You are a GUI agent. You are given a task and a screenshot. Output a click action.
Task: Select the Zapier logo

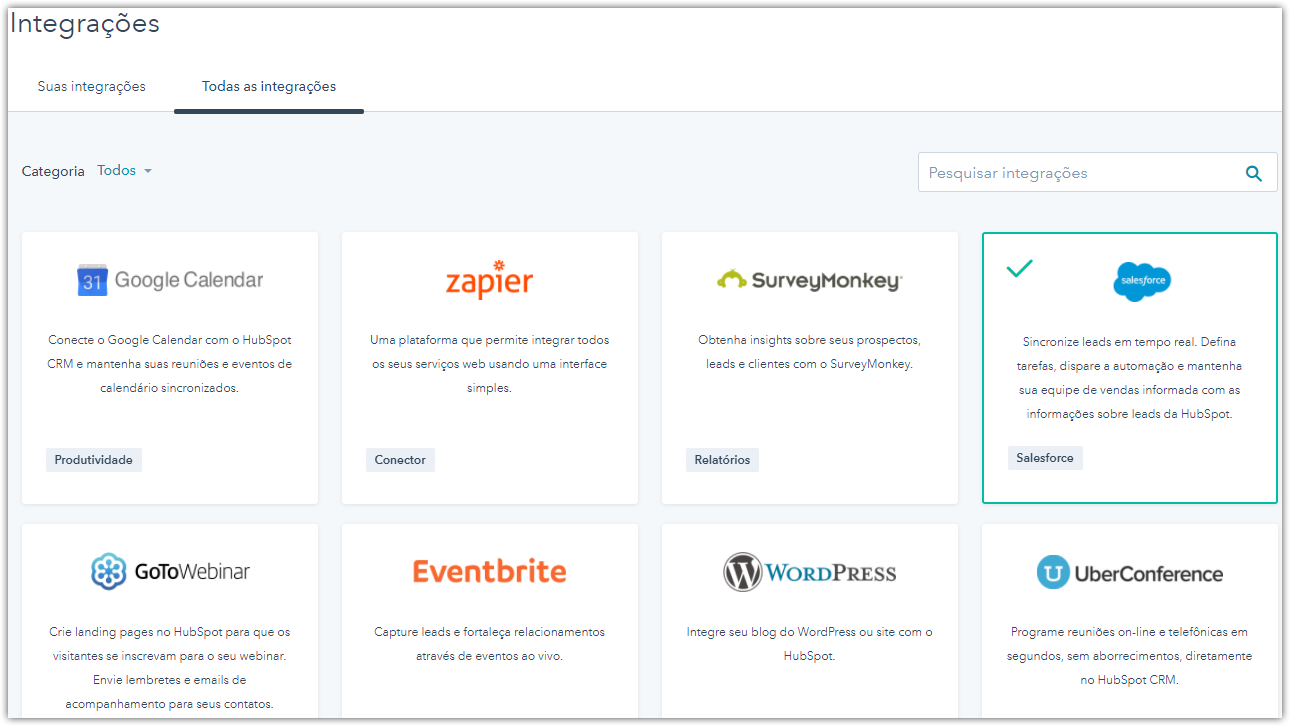pyautogui.click(x=489, y=280)
